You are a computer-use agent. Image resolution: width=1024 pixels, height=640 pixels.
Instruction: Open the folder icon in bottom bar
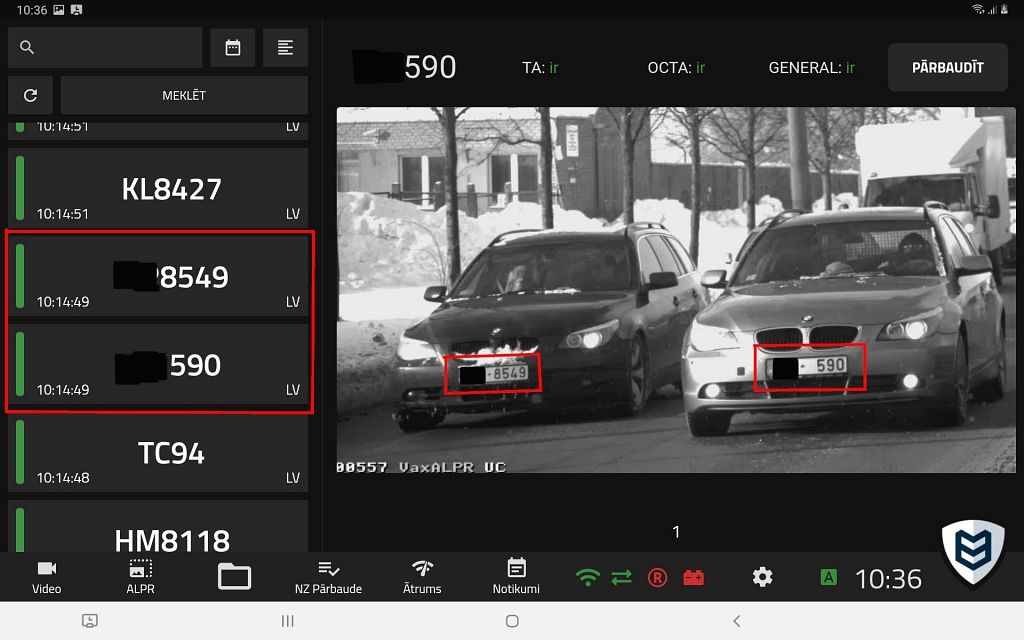[x=234, y=577]
